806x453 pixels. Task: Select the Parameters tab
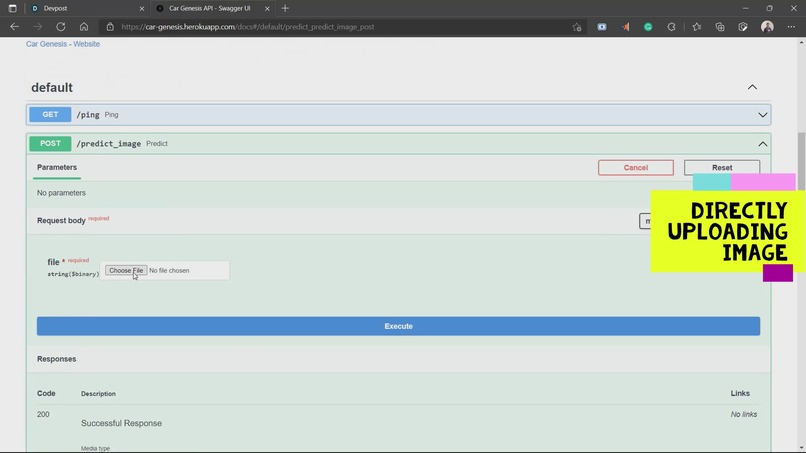pyautogui.click(x=57, y=168)
